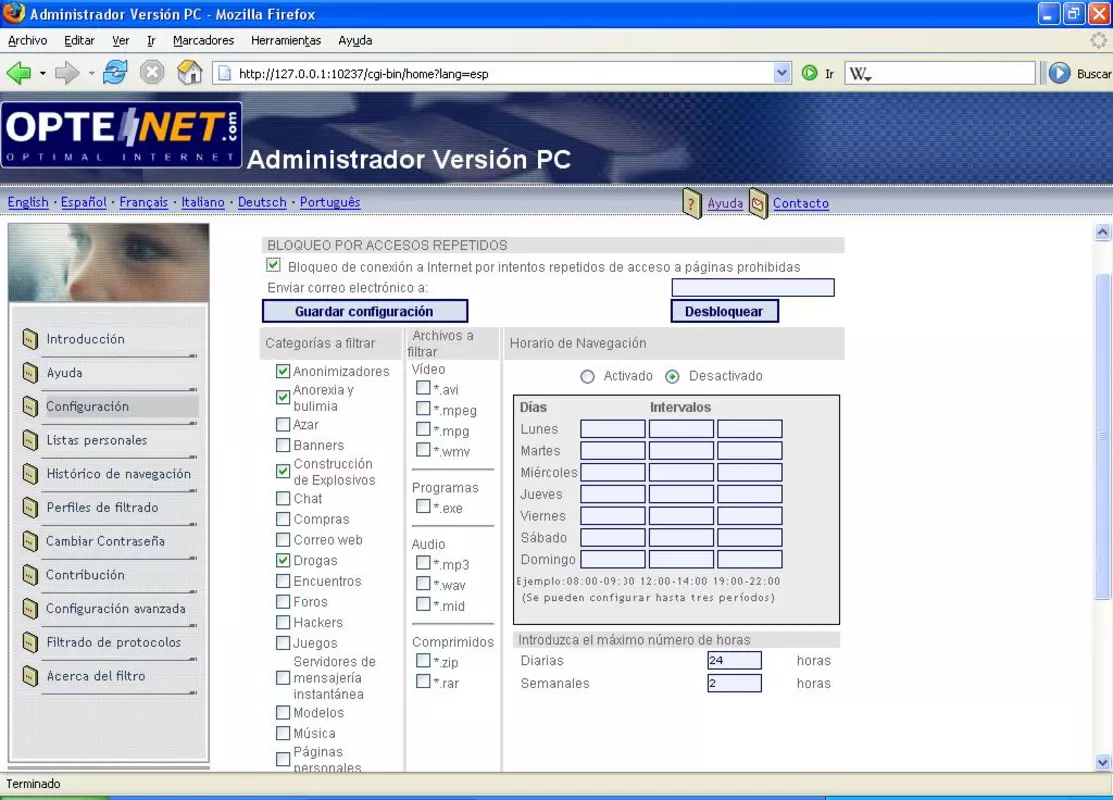Reload the page with the Refresh icon
1113x800 pixels.
click(x=115, y=72)
